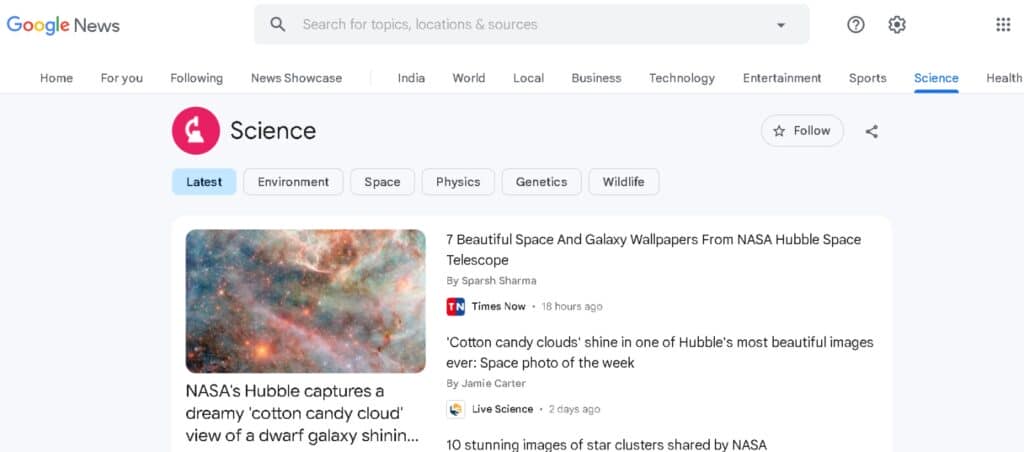Click the search magnifier icon
The image size is (1024, 452).
[x=279, y=24]
